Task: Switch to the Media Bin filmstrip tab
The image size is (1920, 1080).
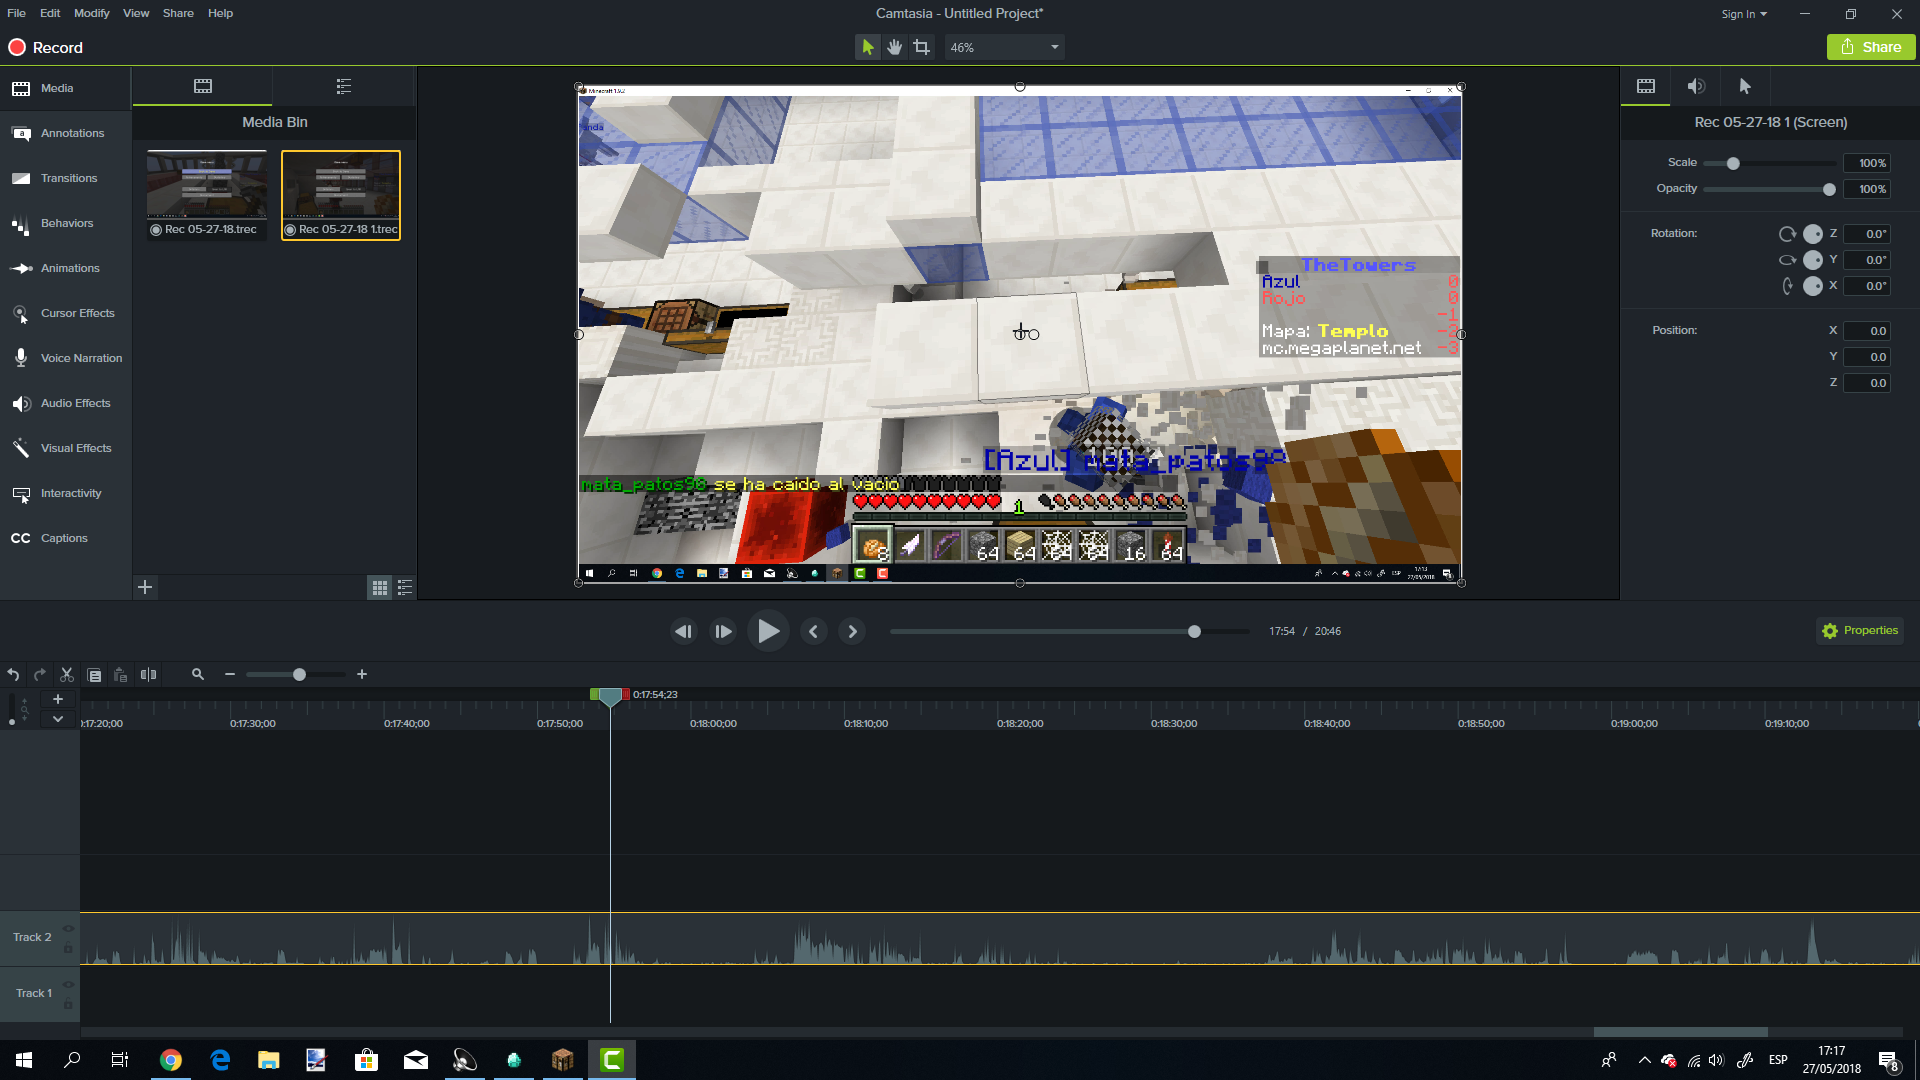Action: [x=203, y=86]
